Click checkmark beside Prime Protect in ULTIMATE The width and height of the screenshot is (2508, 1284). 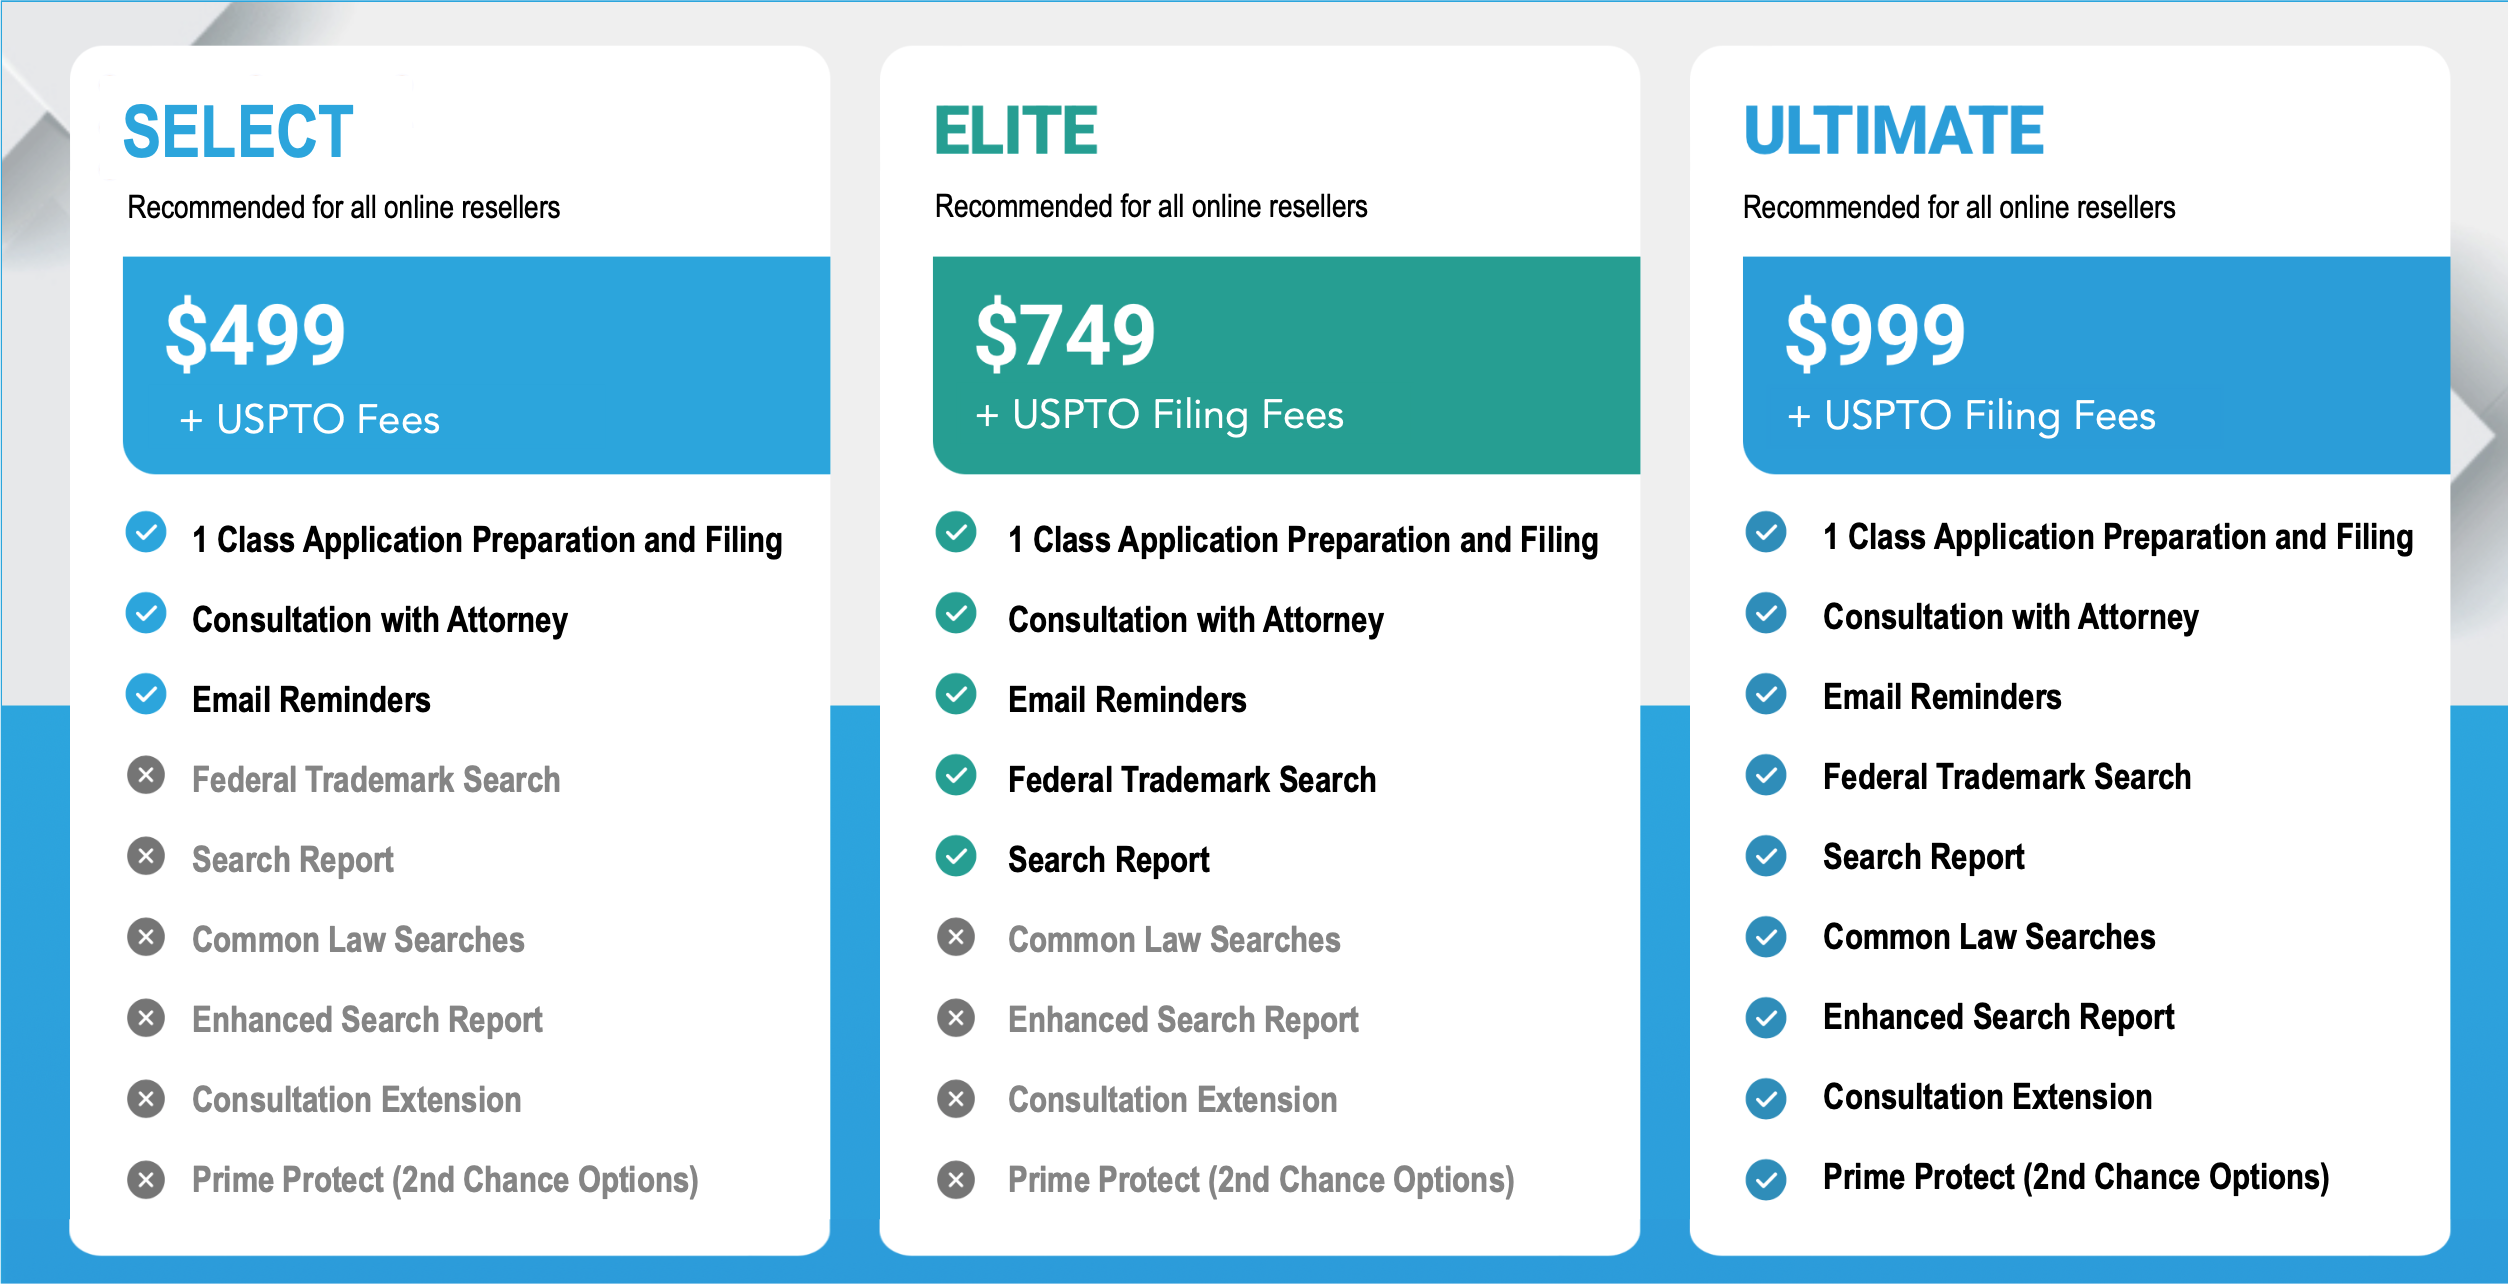(x=1766, y=1178)
